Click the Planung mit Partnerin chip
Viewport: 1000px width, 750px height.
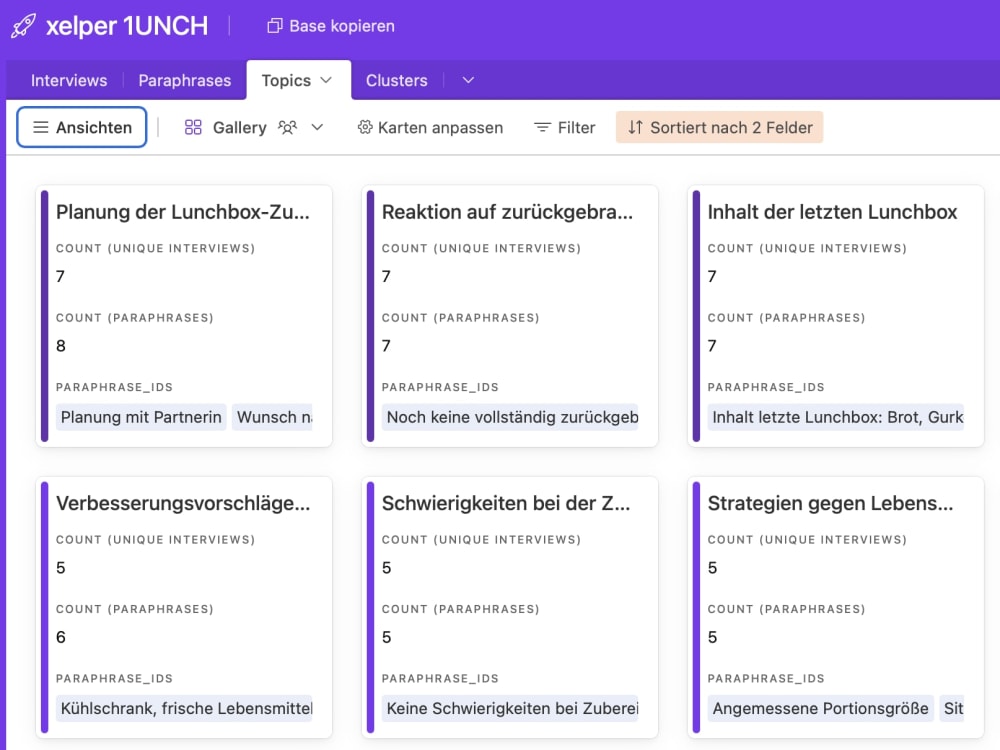(x=141, y=417)
